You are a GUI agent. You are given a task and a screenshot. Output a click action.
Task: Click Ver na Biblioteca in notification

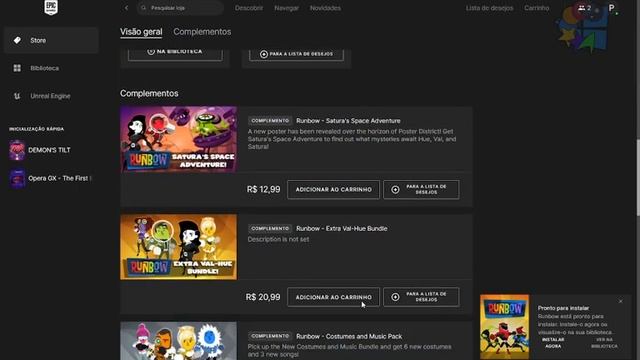pos(604,343)
